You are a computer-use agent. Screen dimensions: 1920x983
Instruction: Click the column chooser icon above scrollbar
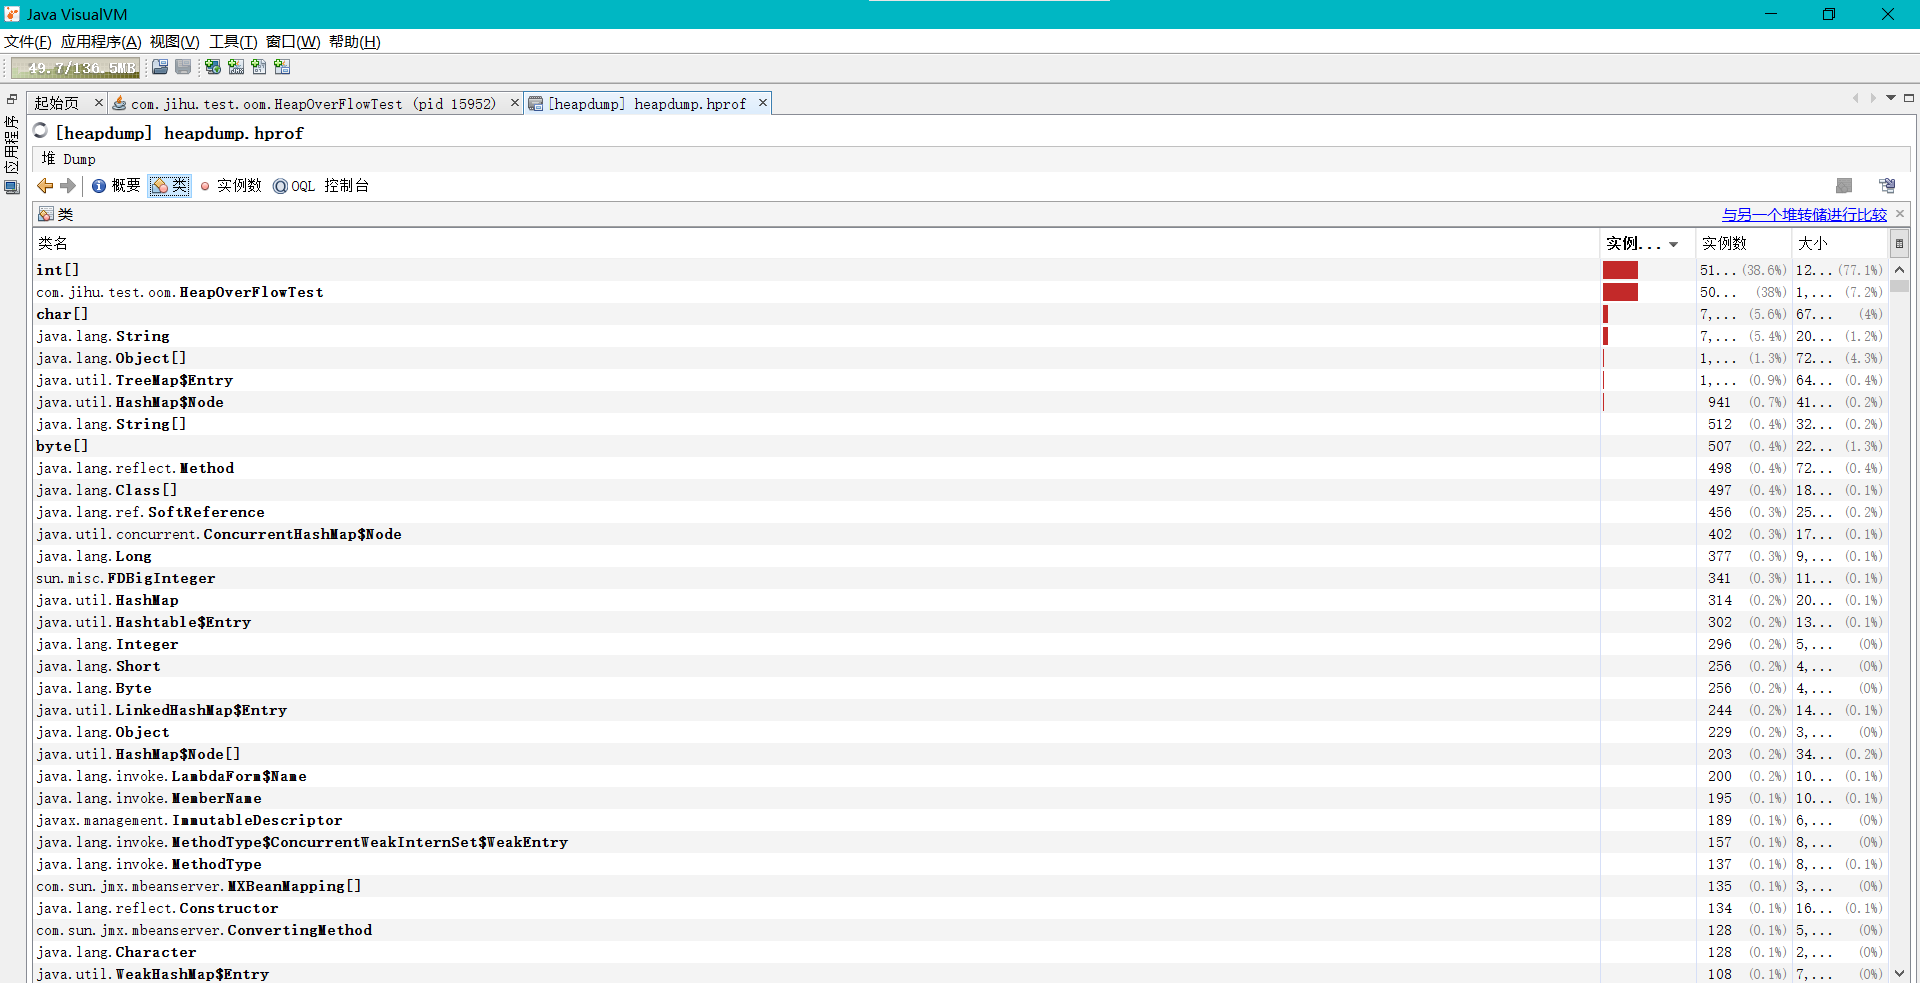point(1899,243)
